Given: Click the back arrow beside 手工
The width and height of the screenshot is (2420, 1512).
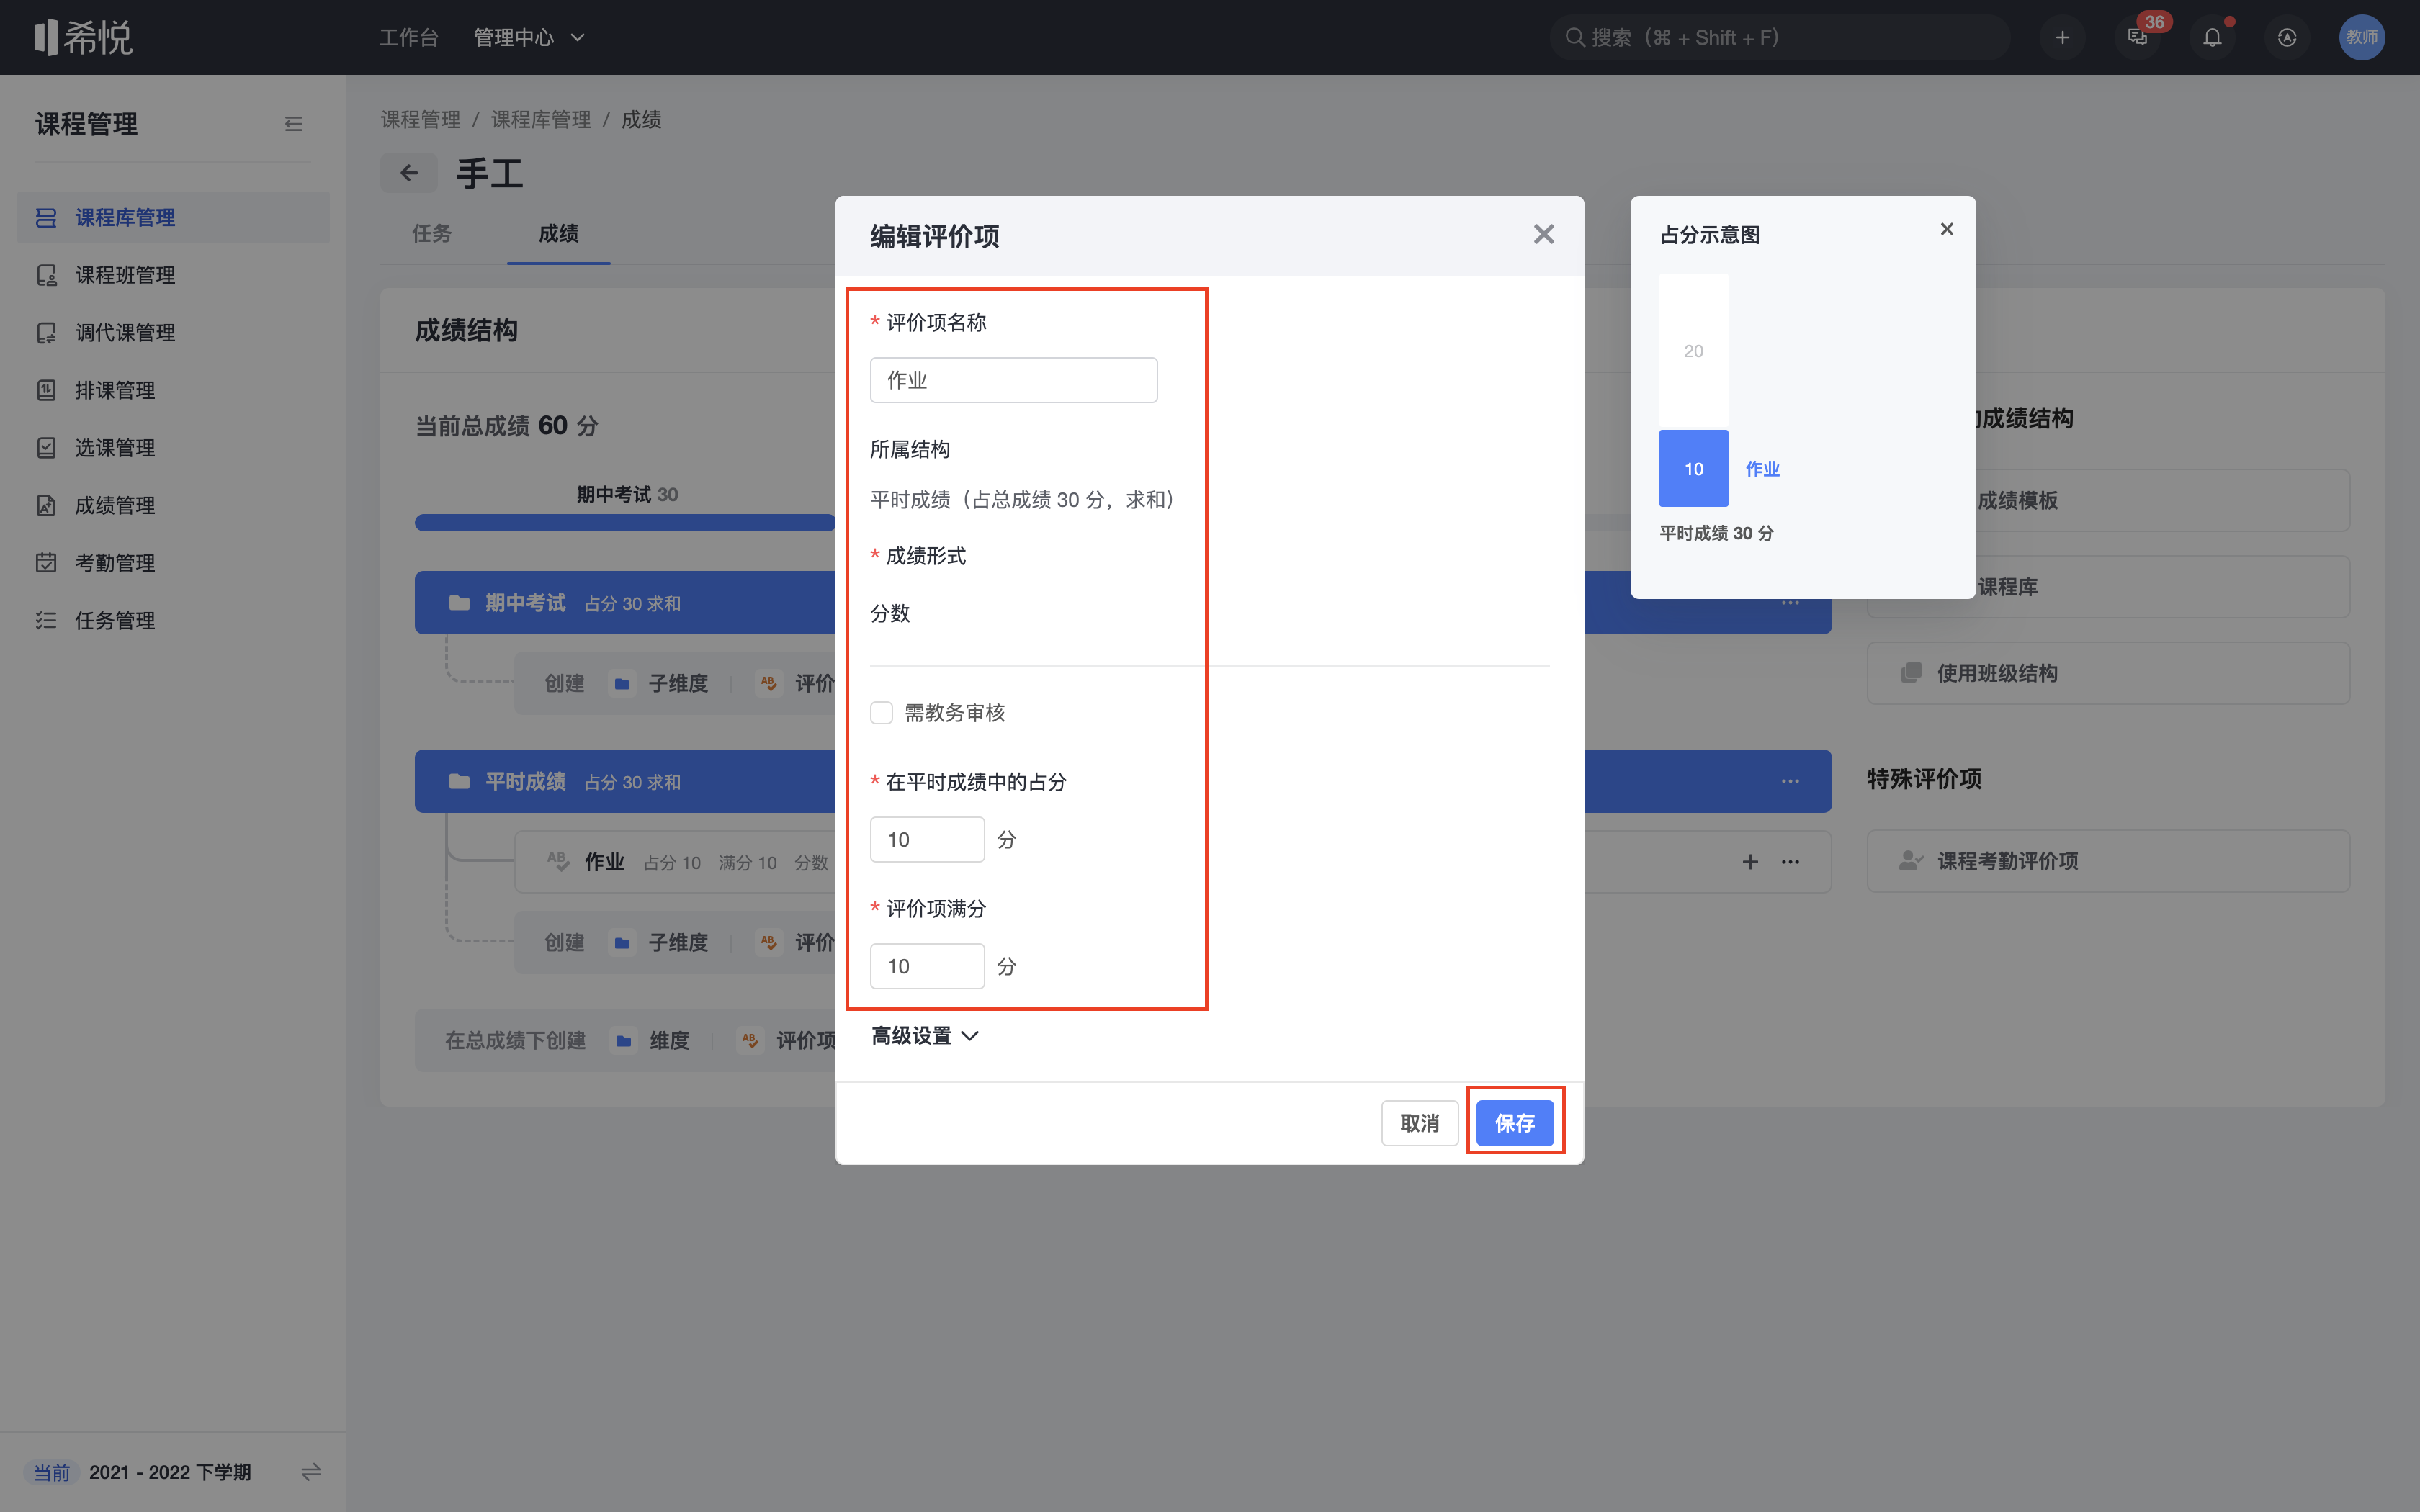Looking at the screenshot, I should pyautogui.click(x=409, y=173).
